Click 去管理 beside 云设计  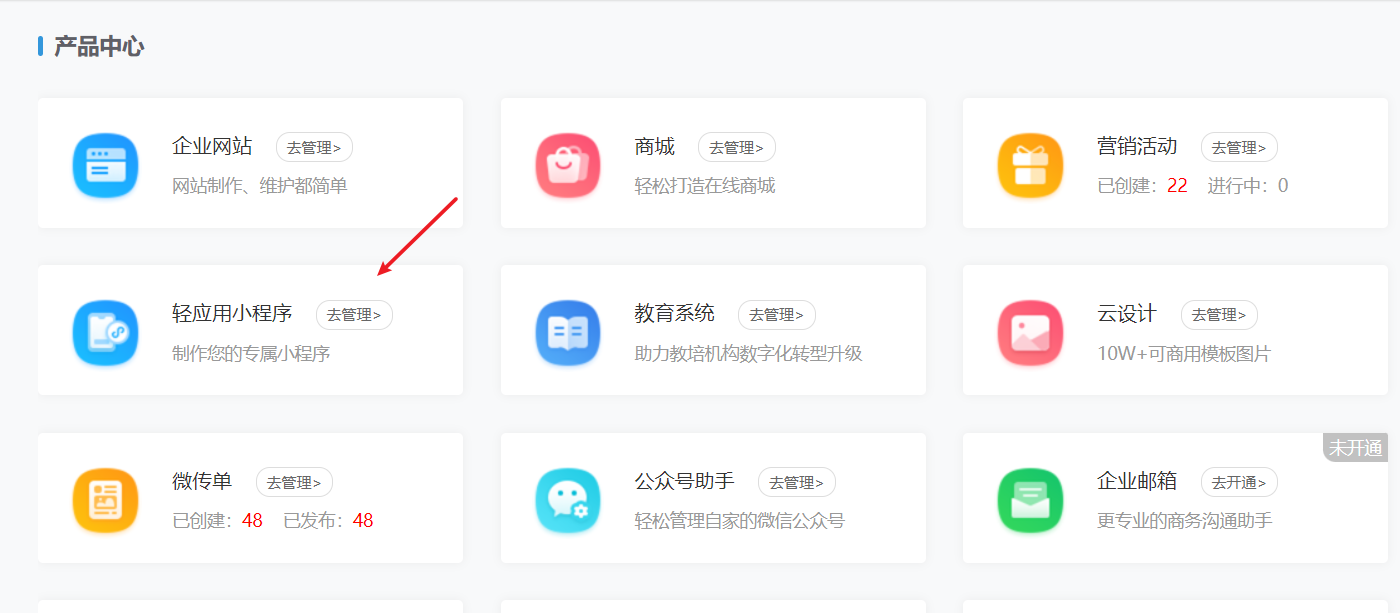pyautogui.click(x=1219, y=313)
